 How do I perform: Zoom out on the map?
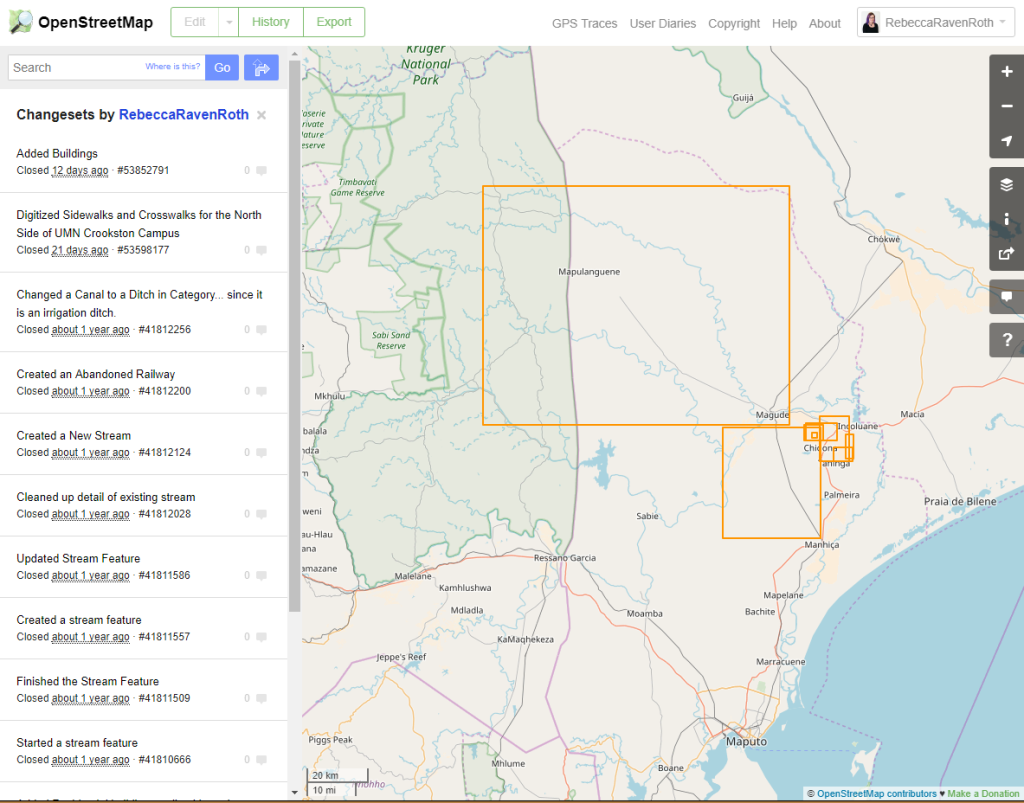click(x=1006, y=106)
